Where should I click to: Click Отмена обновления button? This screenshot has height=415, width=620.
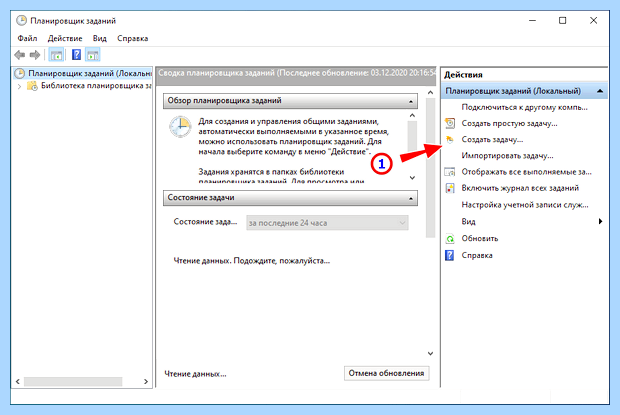[x=386, y=373]
